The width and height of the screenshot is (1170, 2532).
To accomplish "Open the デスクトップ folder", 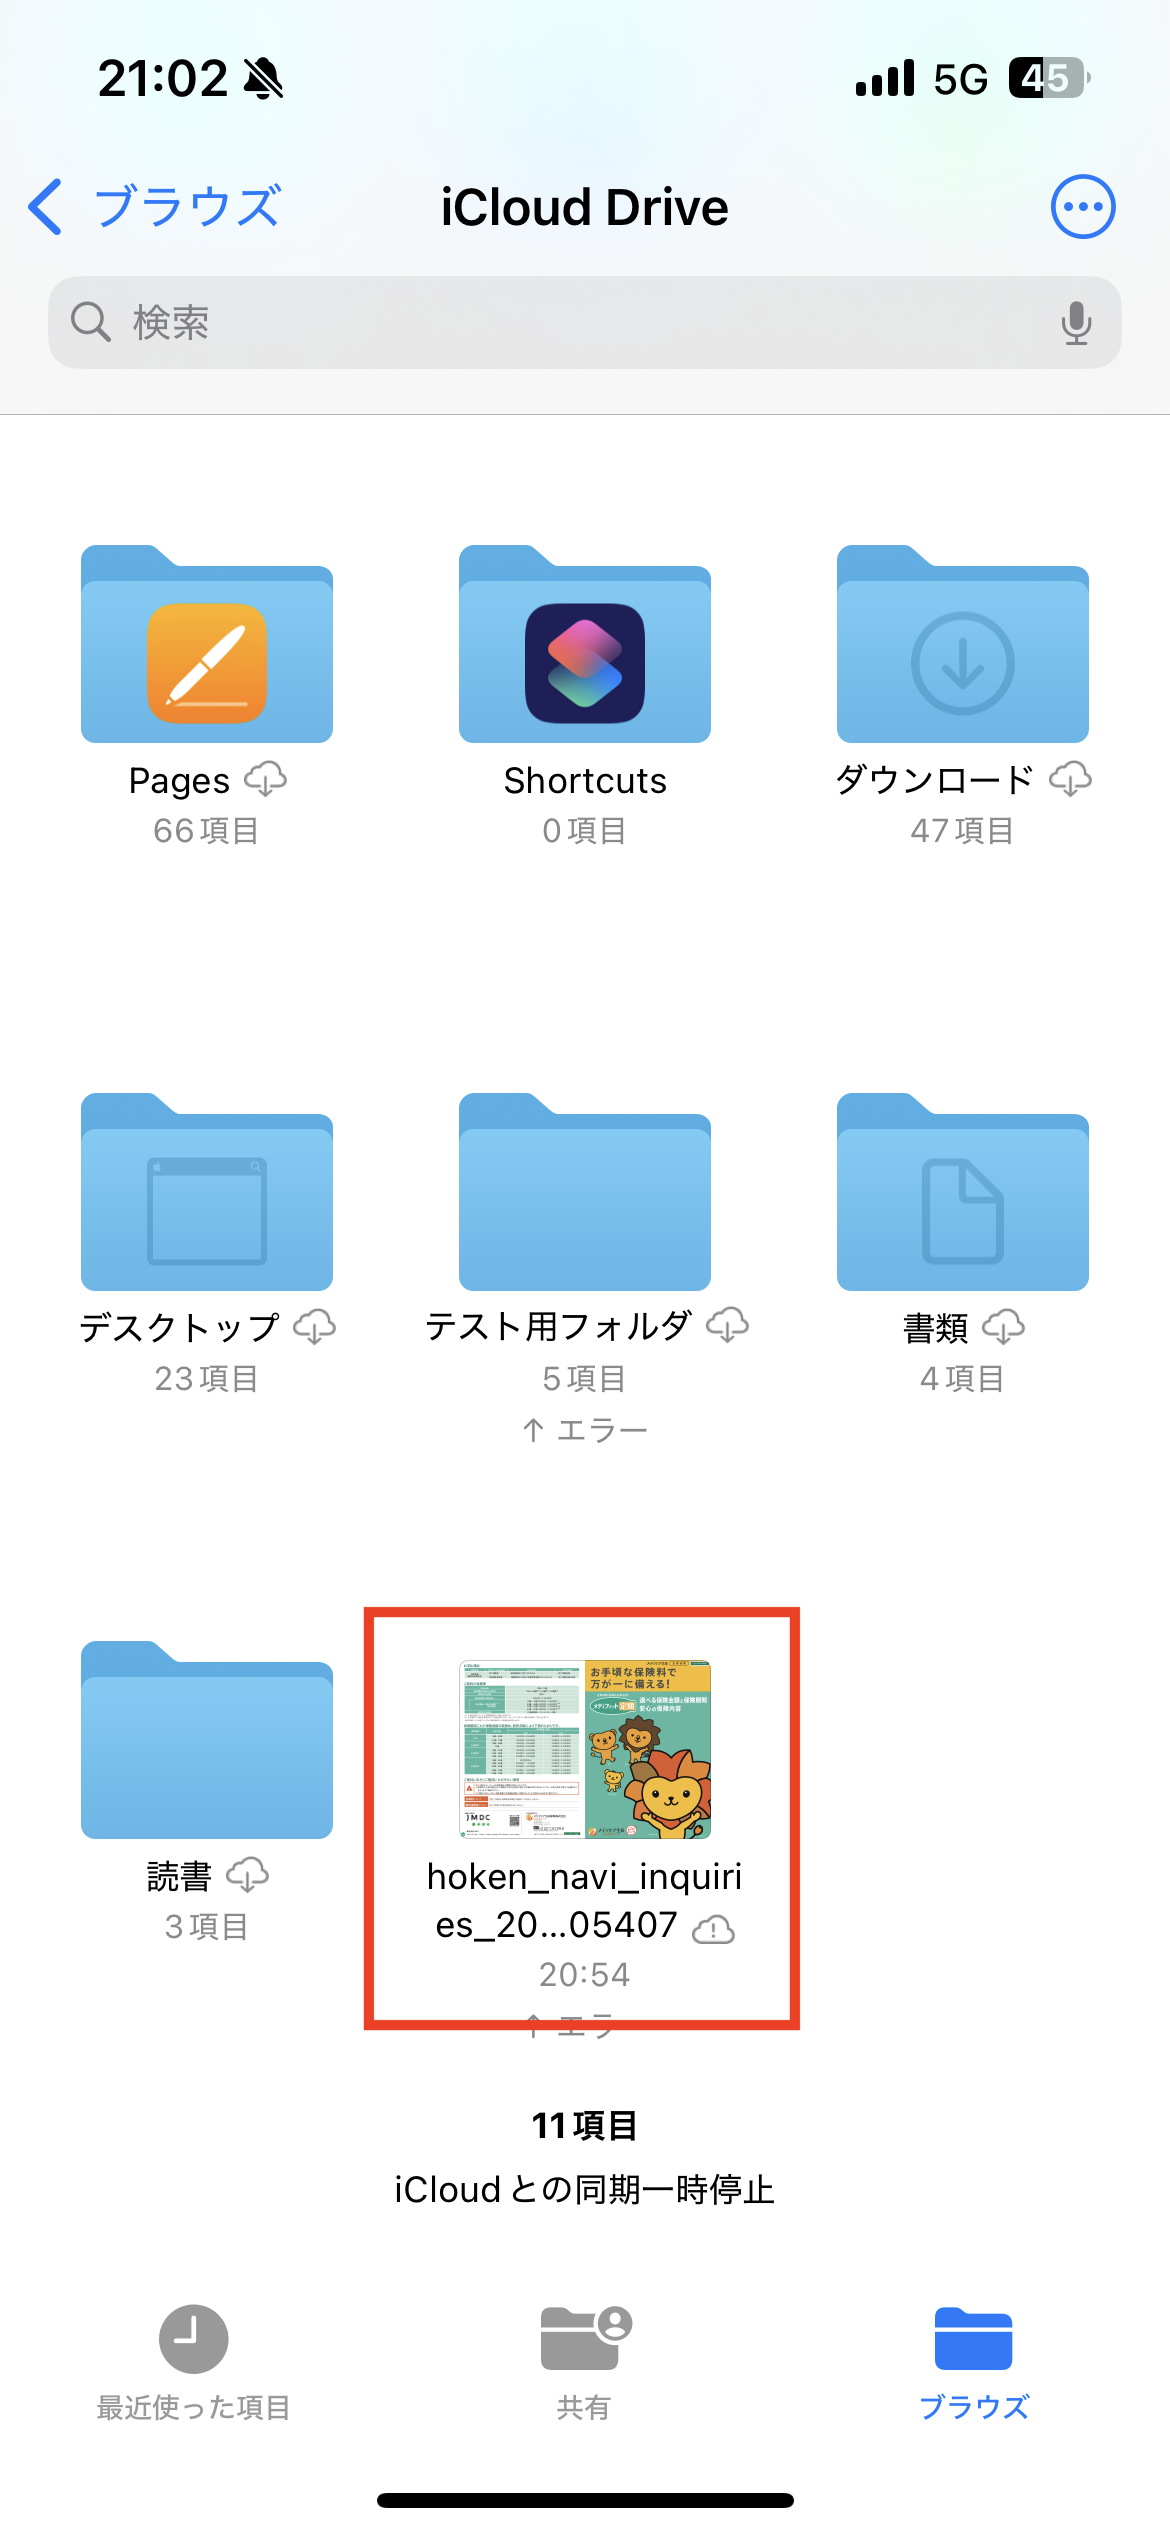I will point(207,1192).
